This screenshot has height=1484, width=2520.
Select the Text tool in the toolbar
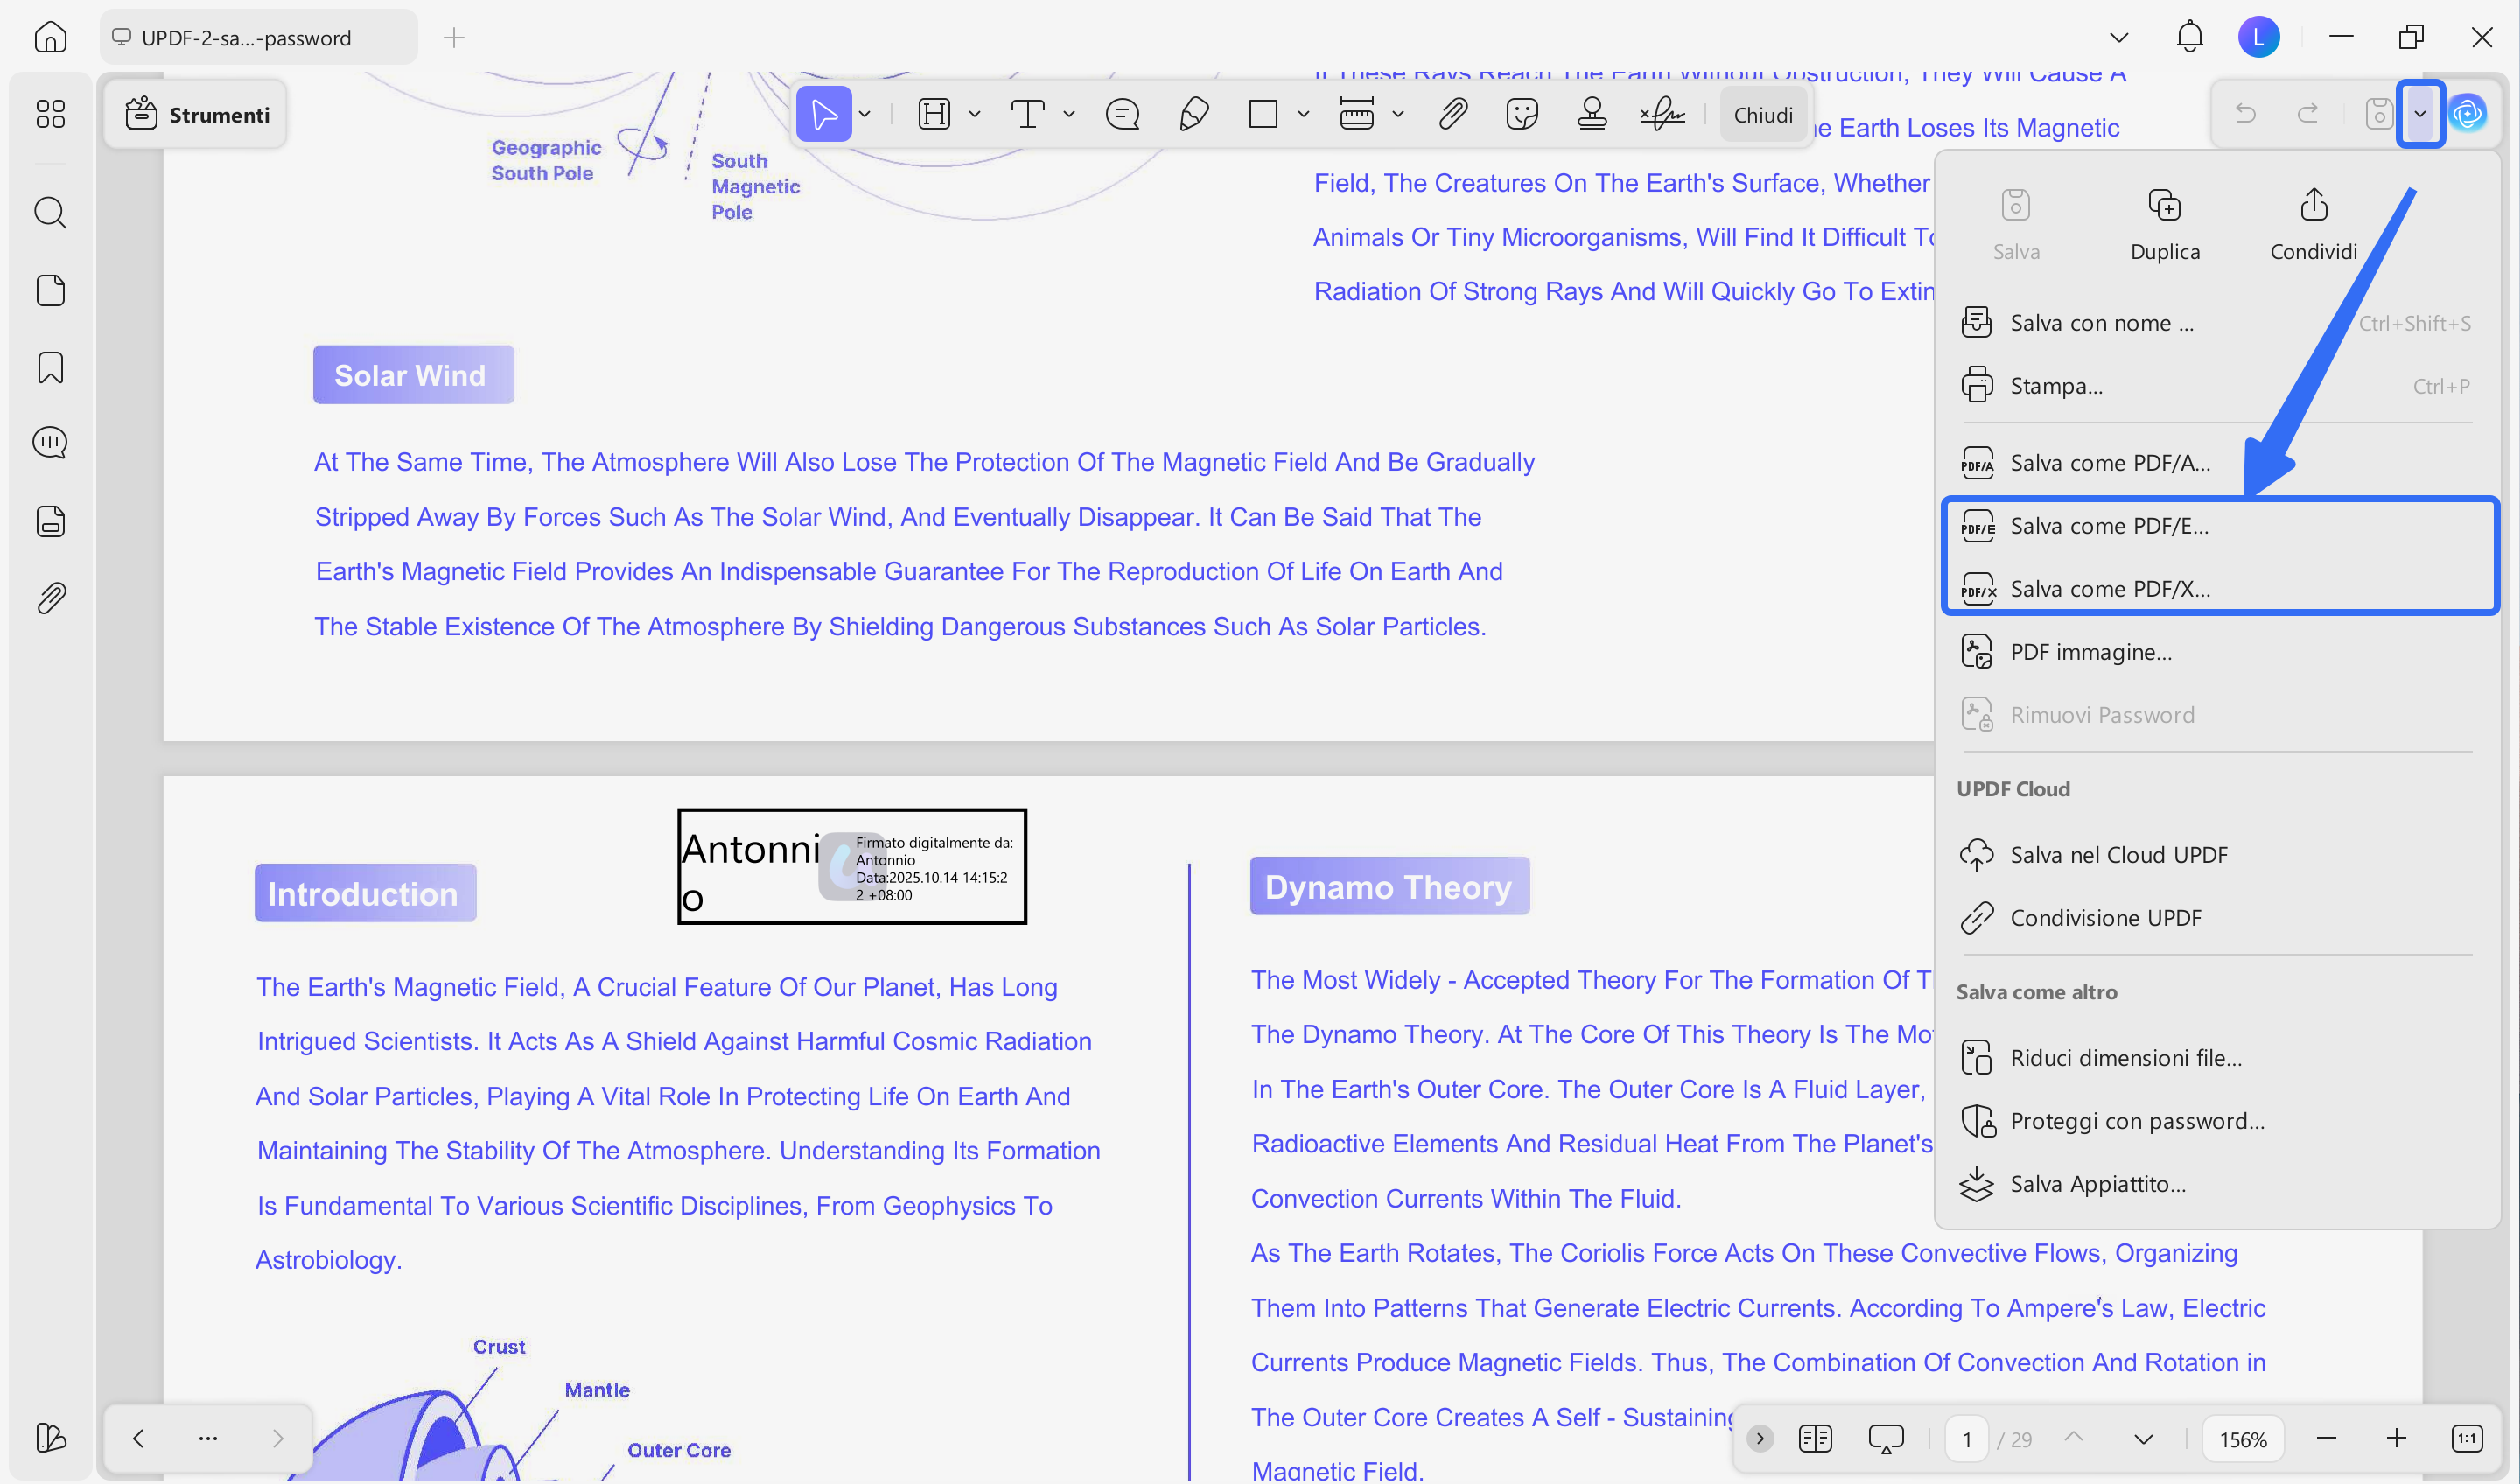click(x=1030, y=113)
